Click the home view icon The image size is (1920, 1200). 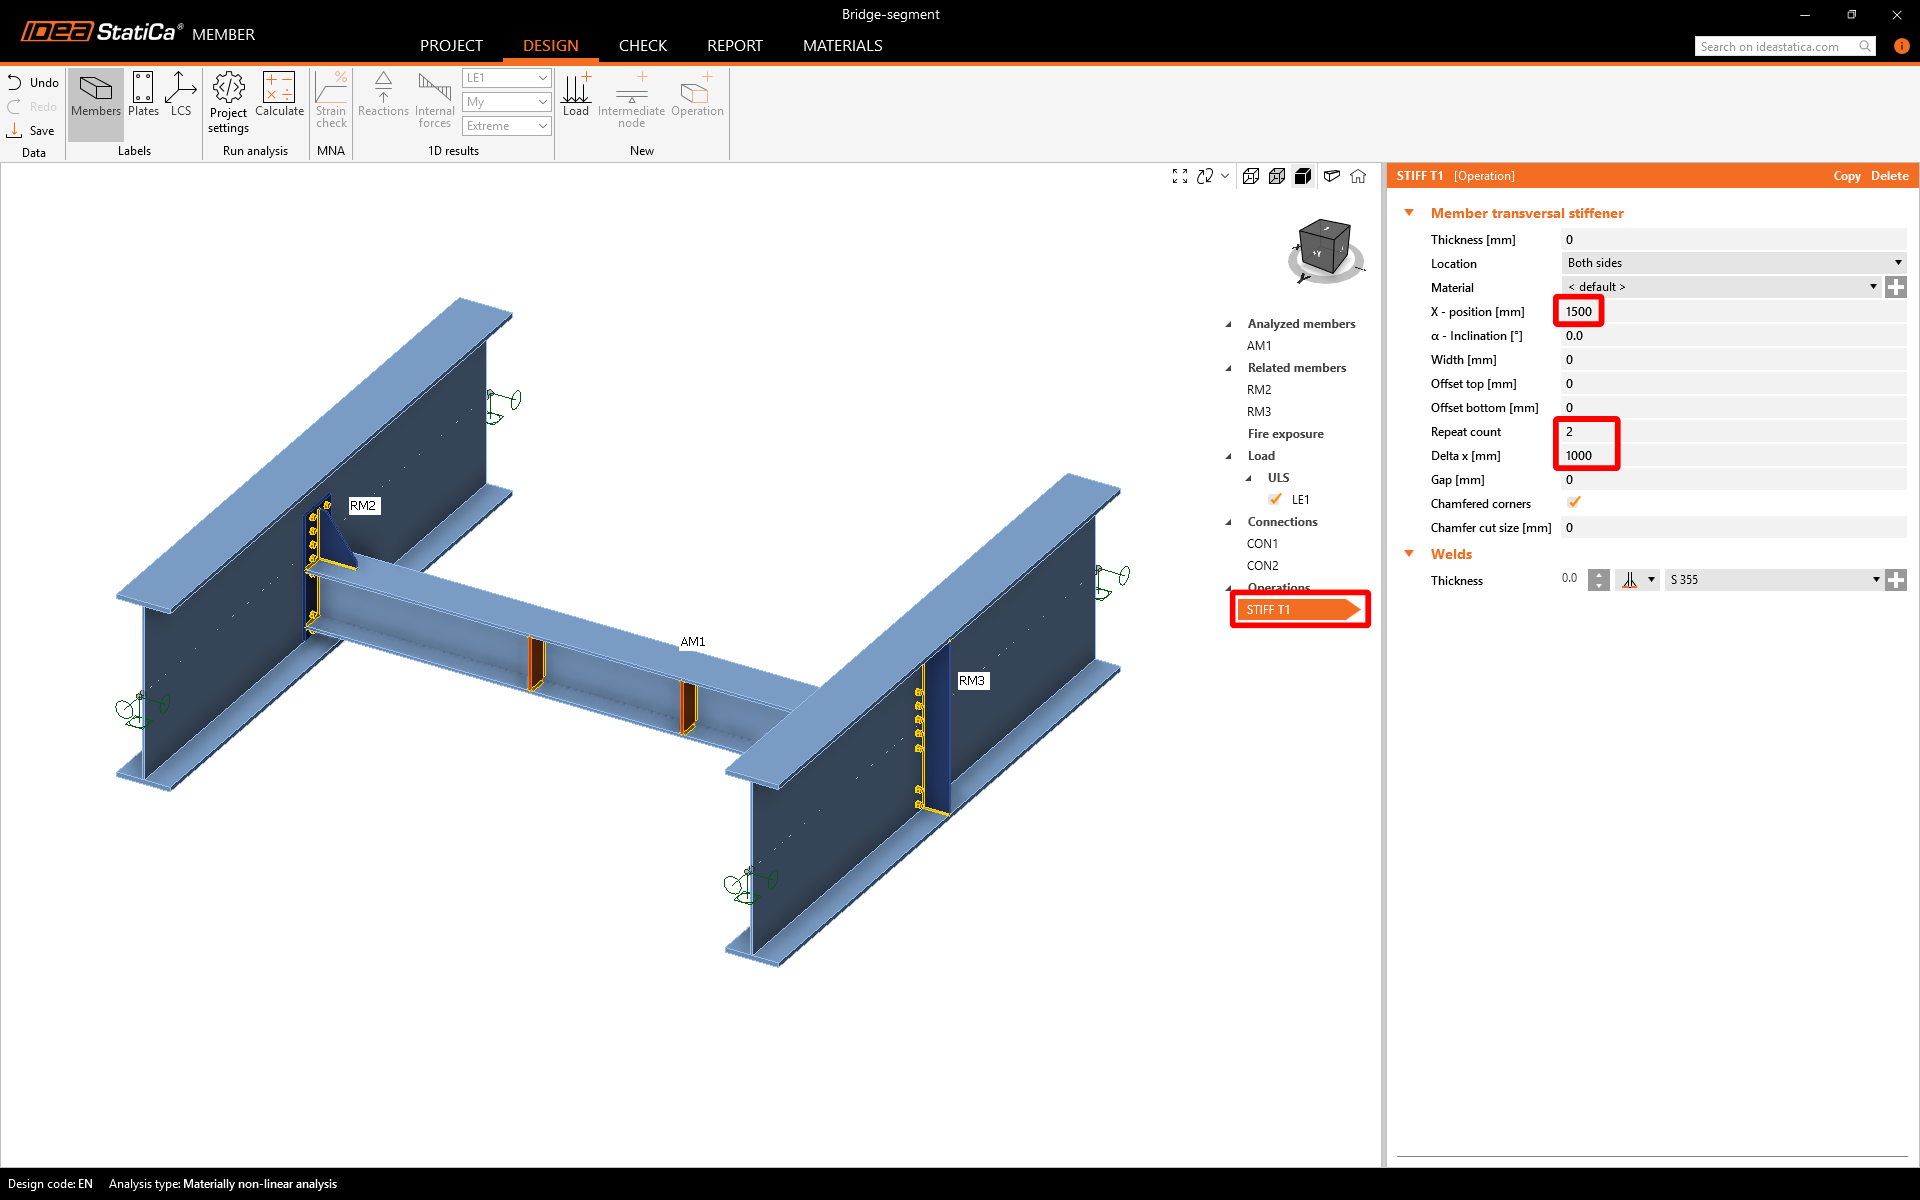coord(1358,176)
